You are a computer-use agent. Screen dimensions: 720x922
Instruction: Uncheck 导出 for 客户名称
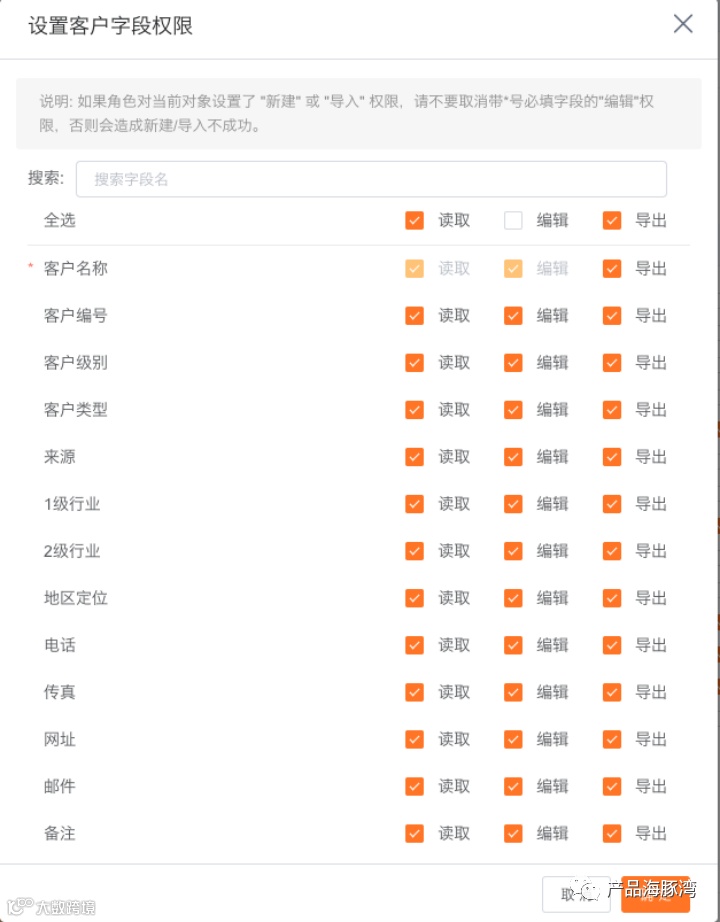pyautogui.click(x=612, y=269)
